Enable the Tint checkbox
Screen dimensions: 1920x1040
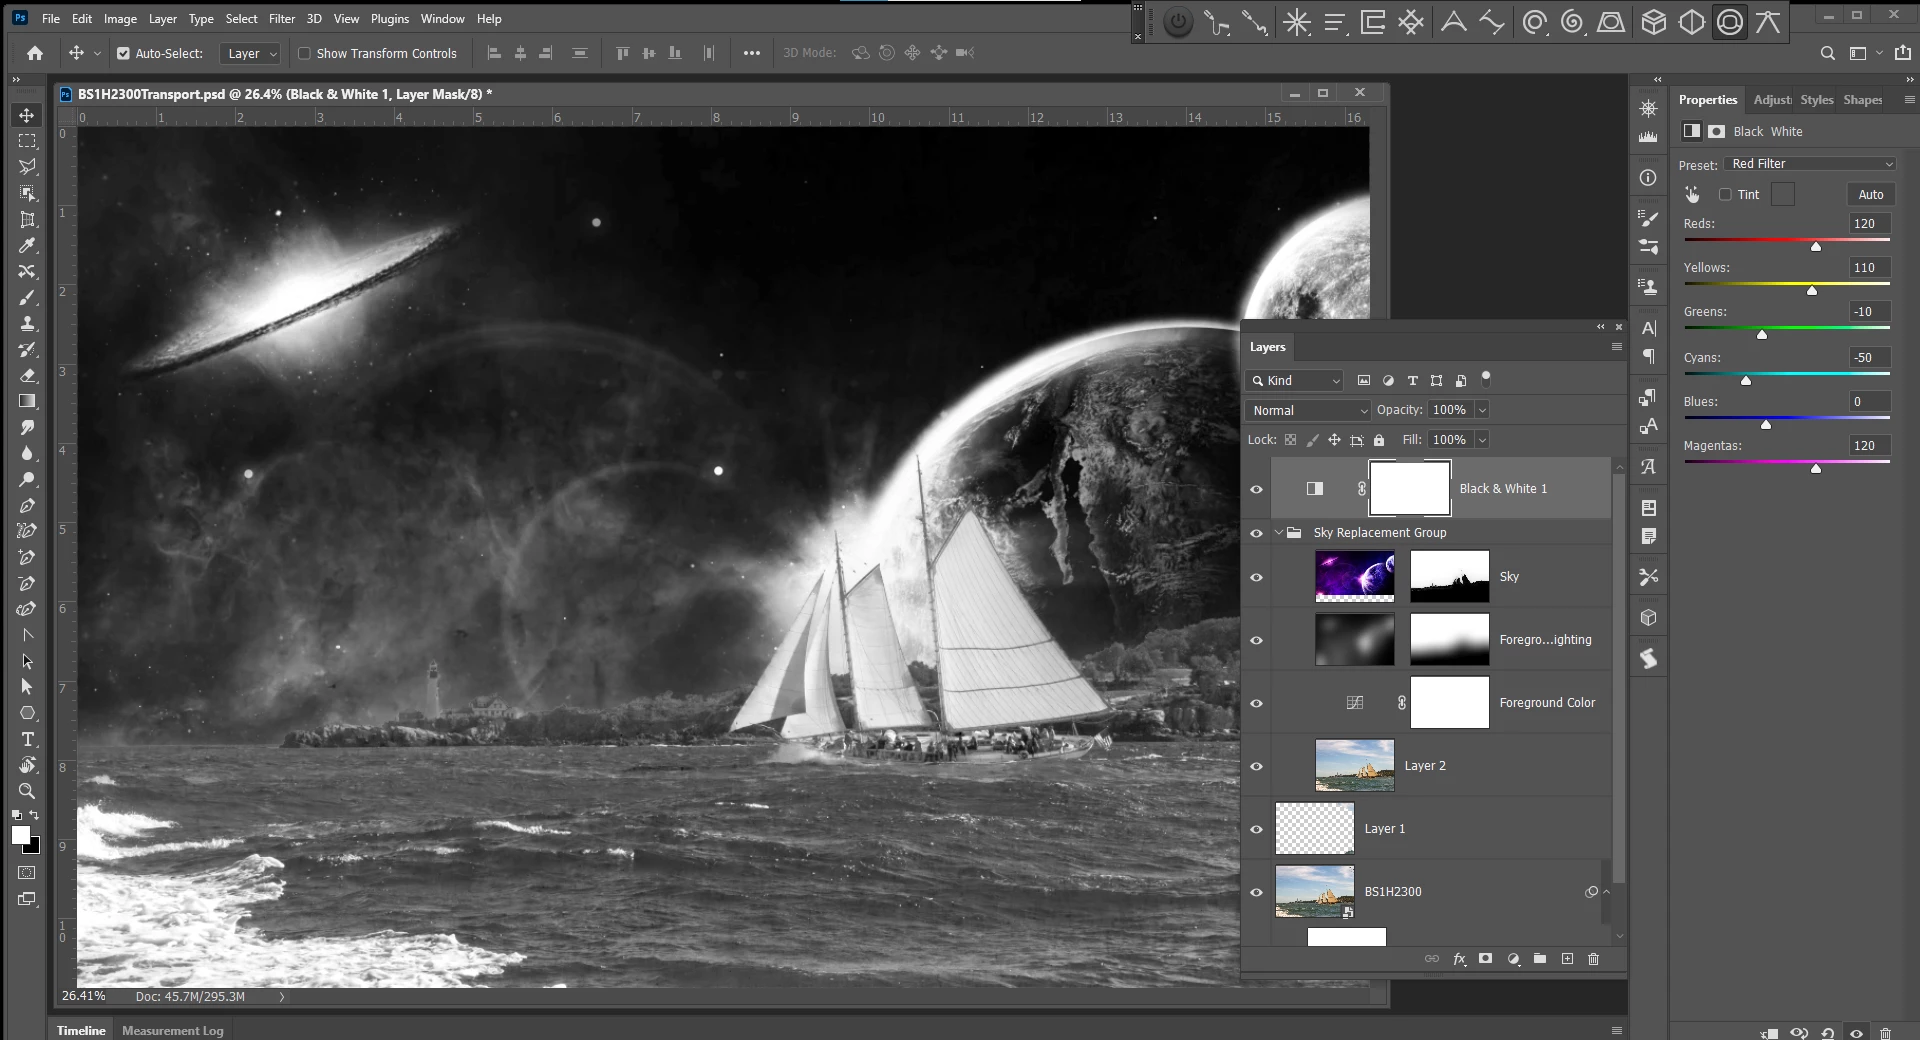[1725, 195]
